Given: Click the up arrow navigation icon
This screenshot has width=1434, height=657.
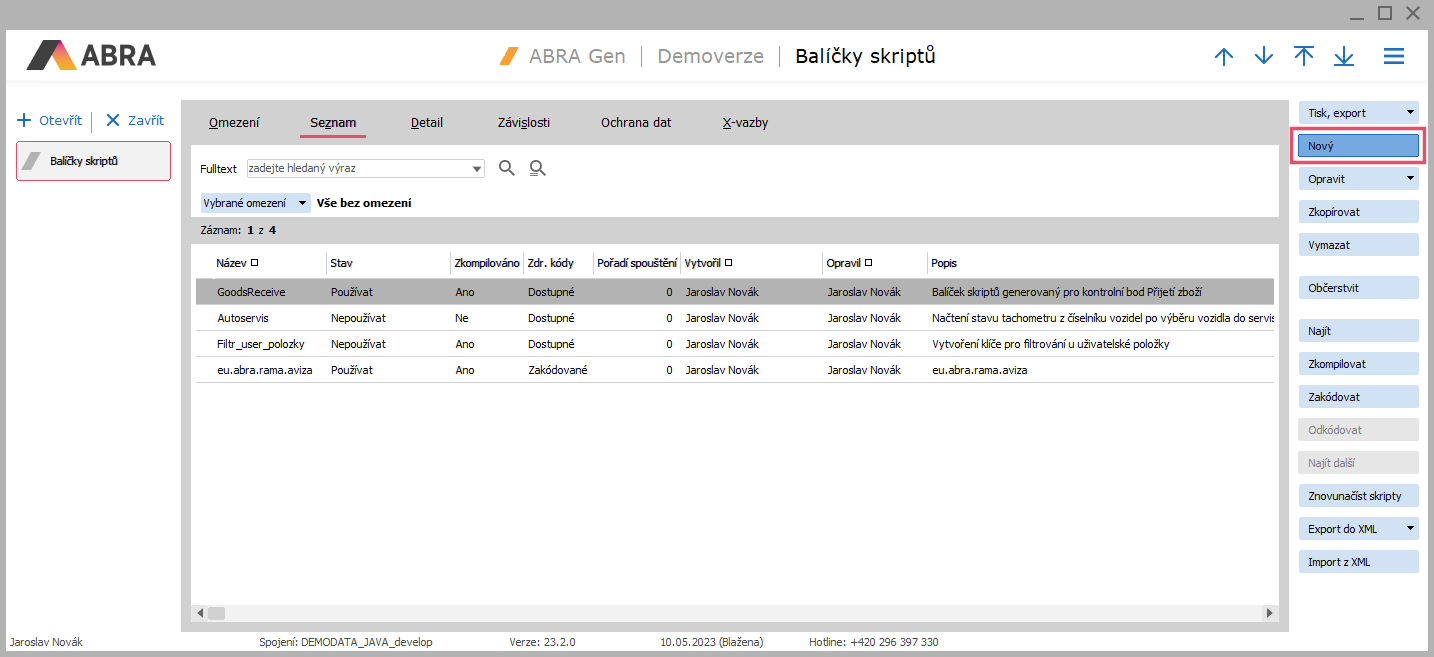Looking at the screenshot, I should pos(1223,57).
